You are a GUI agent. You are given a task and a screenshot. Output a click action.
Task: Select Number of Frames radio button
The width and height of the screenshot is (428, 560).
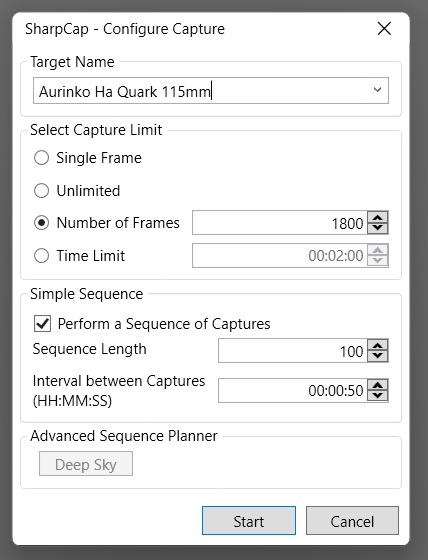pos(41,223)
